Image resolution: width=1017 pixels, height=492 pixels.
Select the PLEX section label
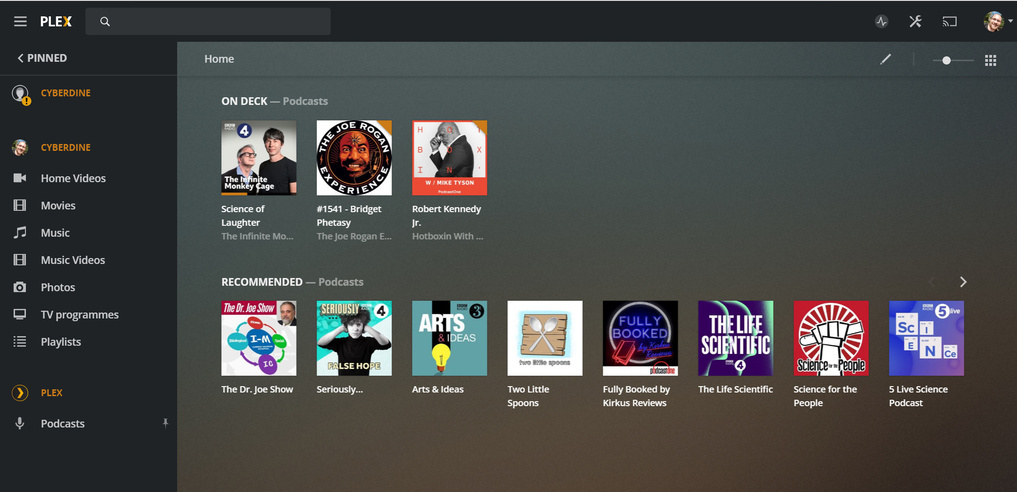52,393
